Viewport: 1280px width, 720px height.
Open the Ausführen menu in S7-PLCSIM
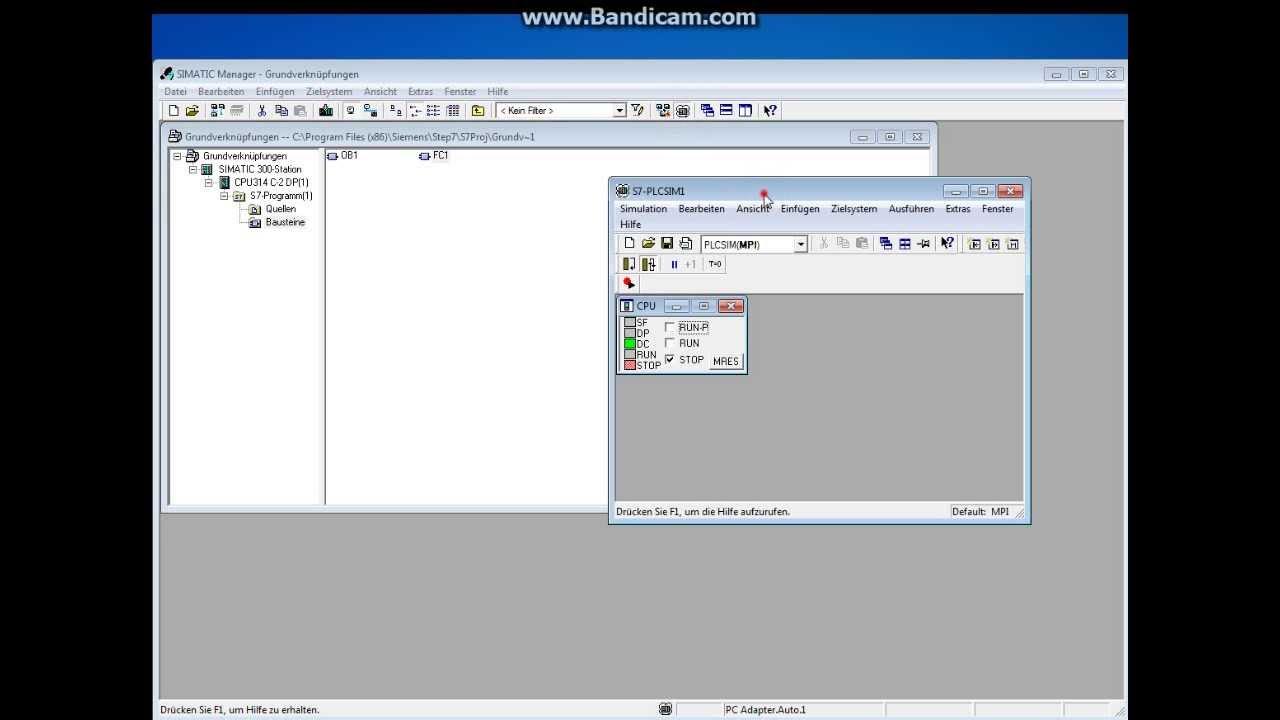click(911, 209)
